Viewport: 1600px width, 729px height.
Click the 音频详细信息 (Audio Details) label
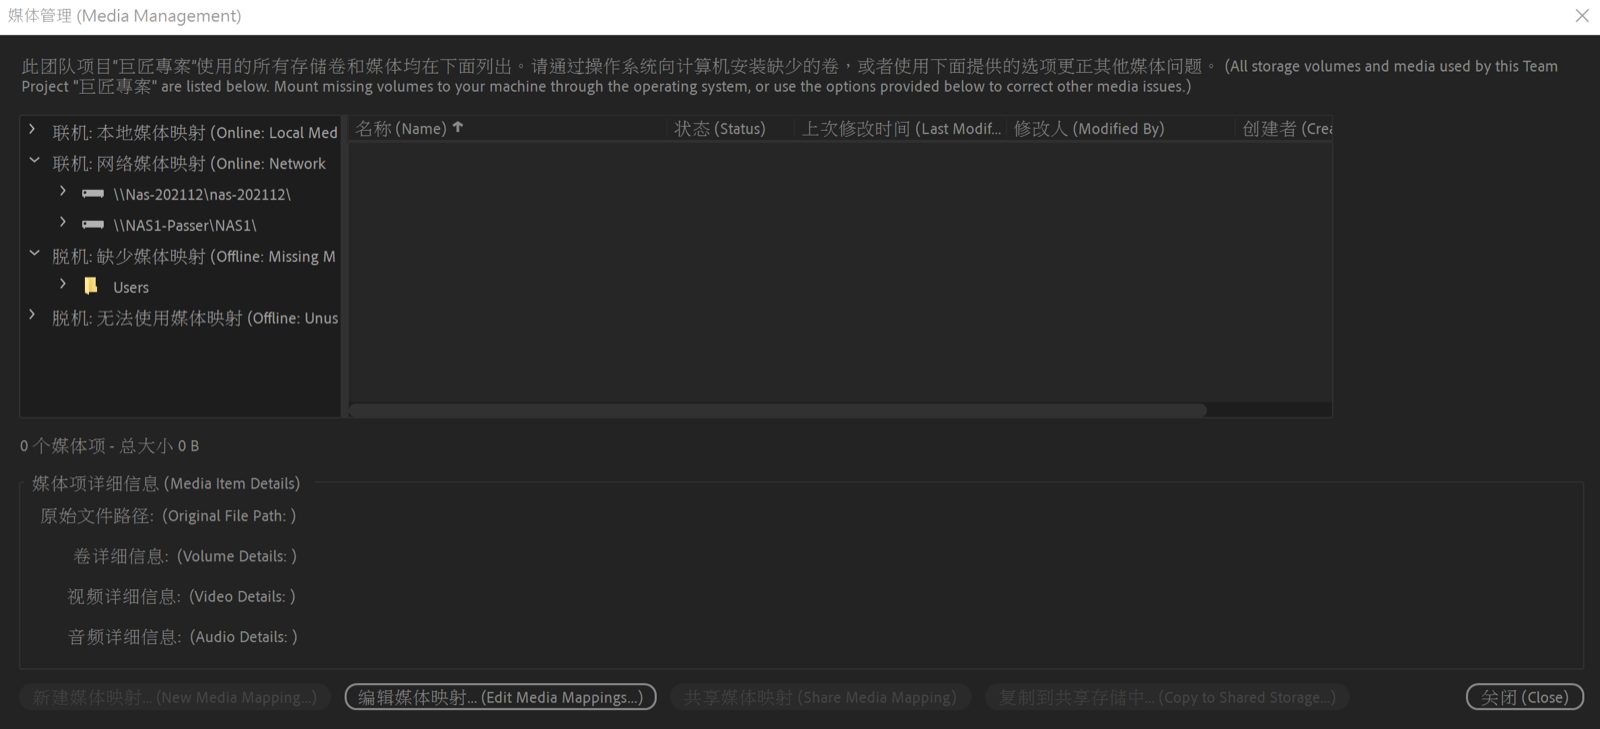coord(182,636)
